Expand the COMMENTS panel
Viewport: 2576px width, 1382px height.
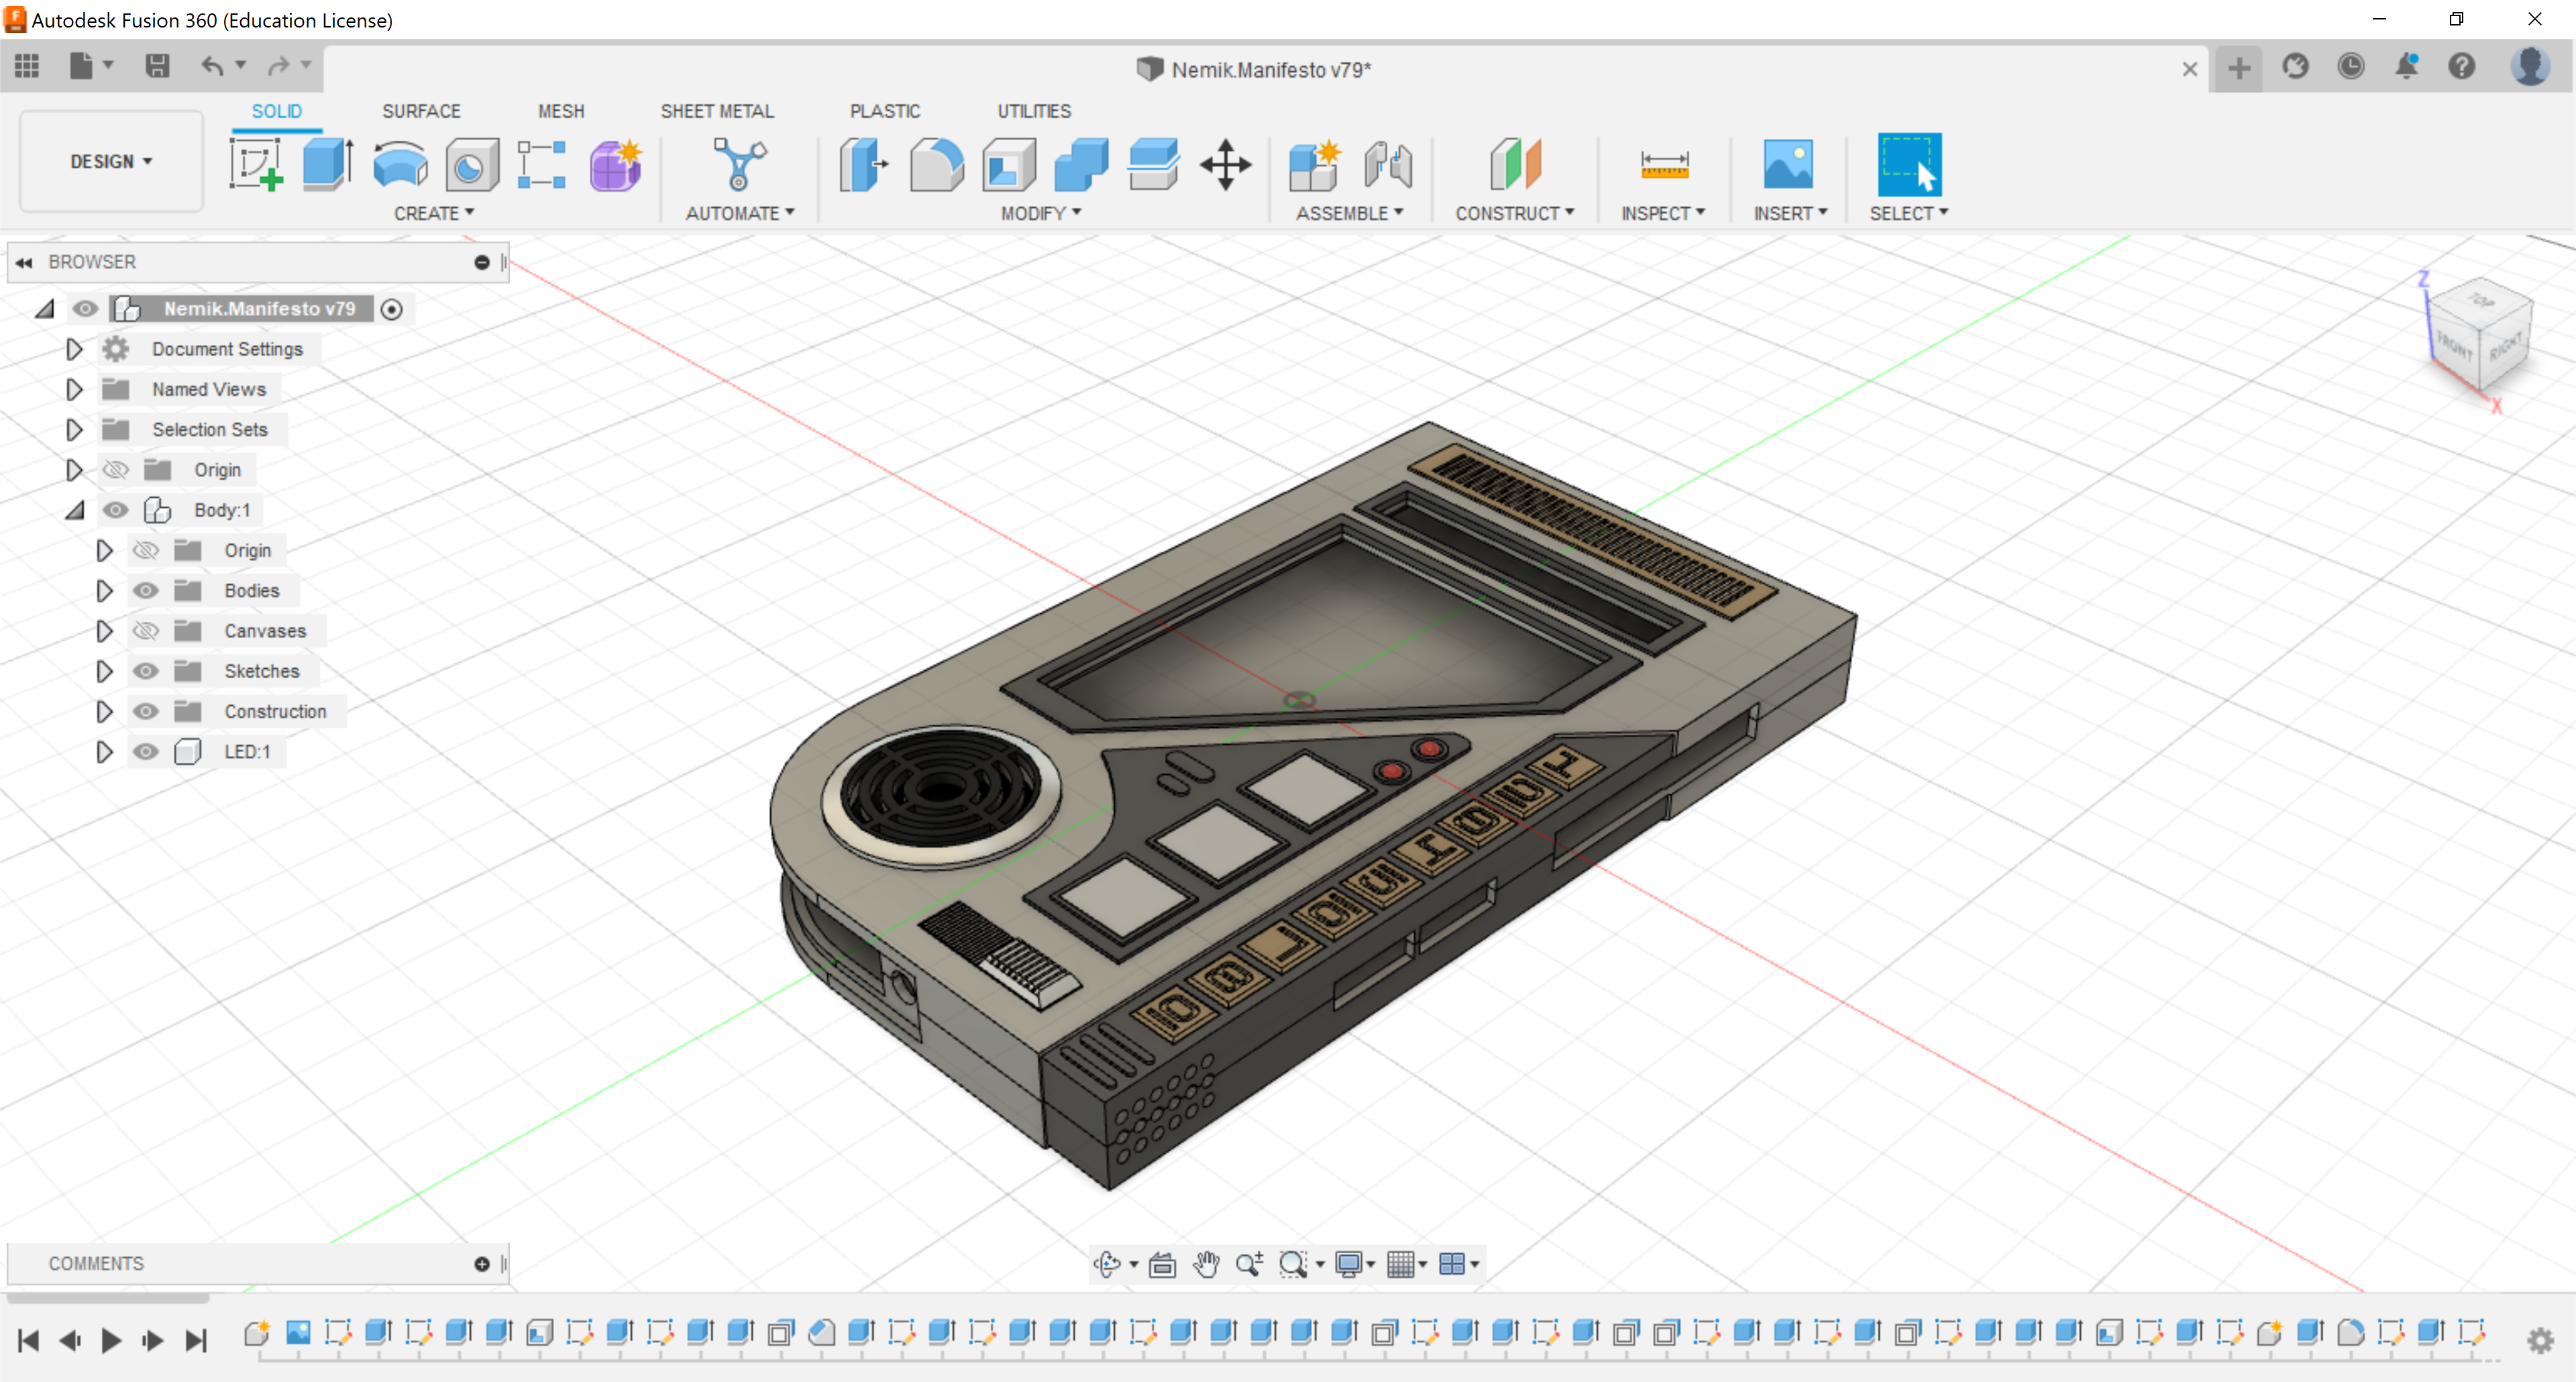pyautogui.click(x=482, y=1264)
